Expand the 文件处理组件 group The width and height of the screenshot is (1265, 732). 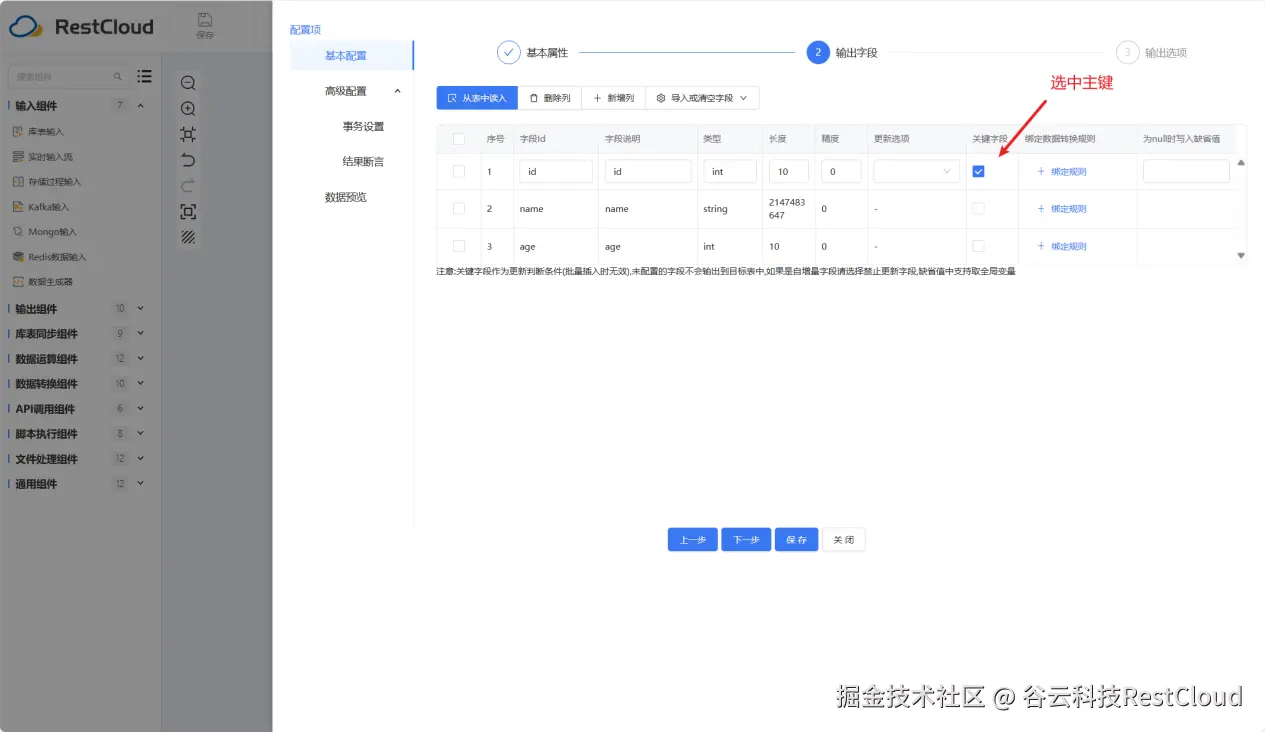tap(141, 458)
